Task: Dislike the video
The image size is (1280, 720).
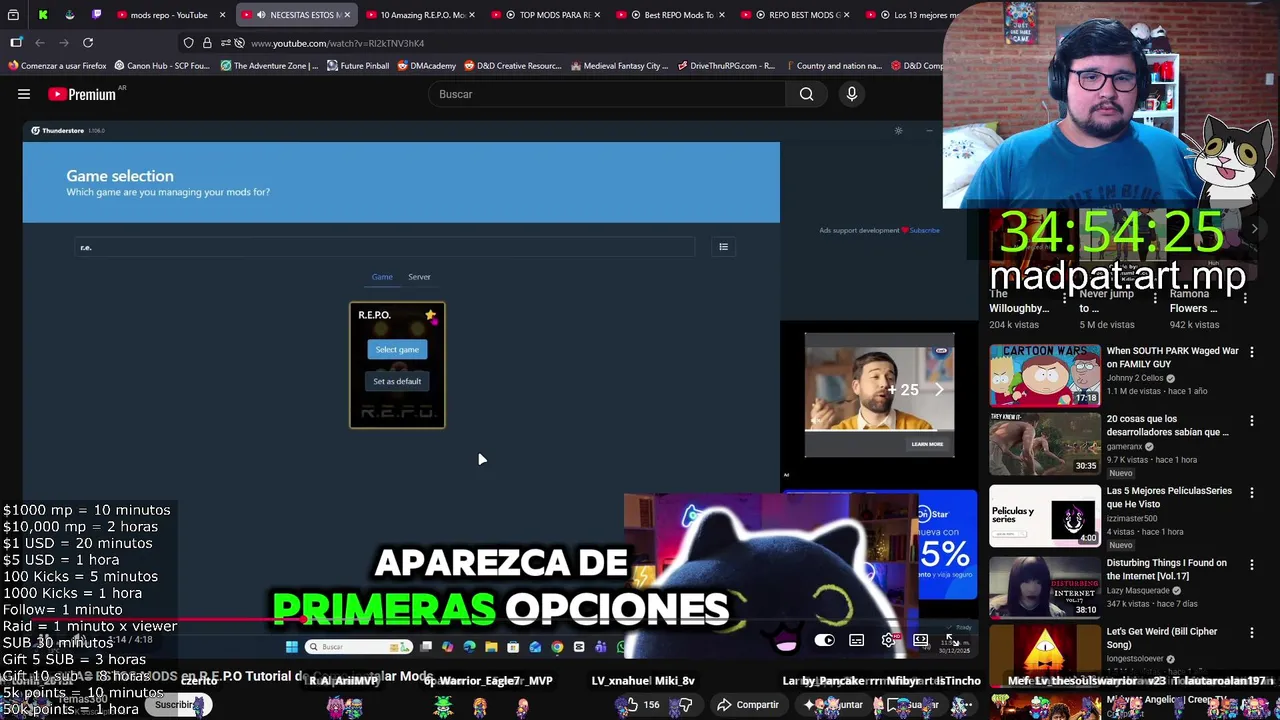Action: click(686, 705)
